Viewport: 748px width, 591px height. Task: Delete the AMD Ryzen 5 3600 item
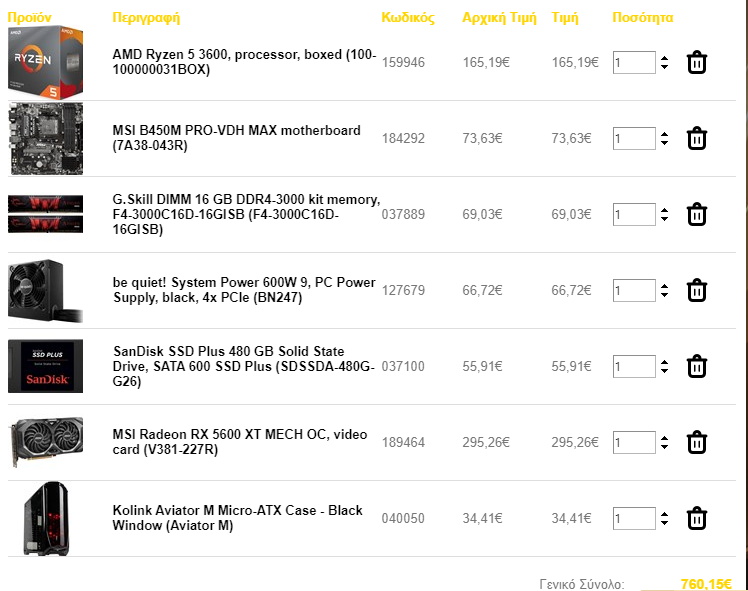click(x=696, y=62)
